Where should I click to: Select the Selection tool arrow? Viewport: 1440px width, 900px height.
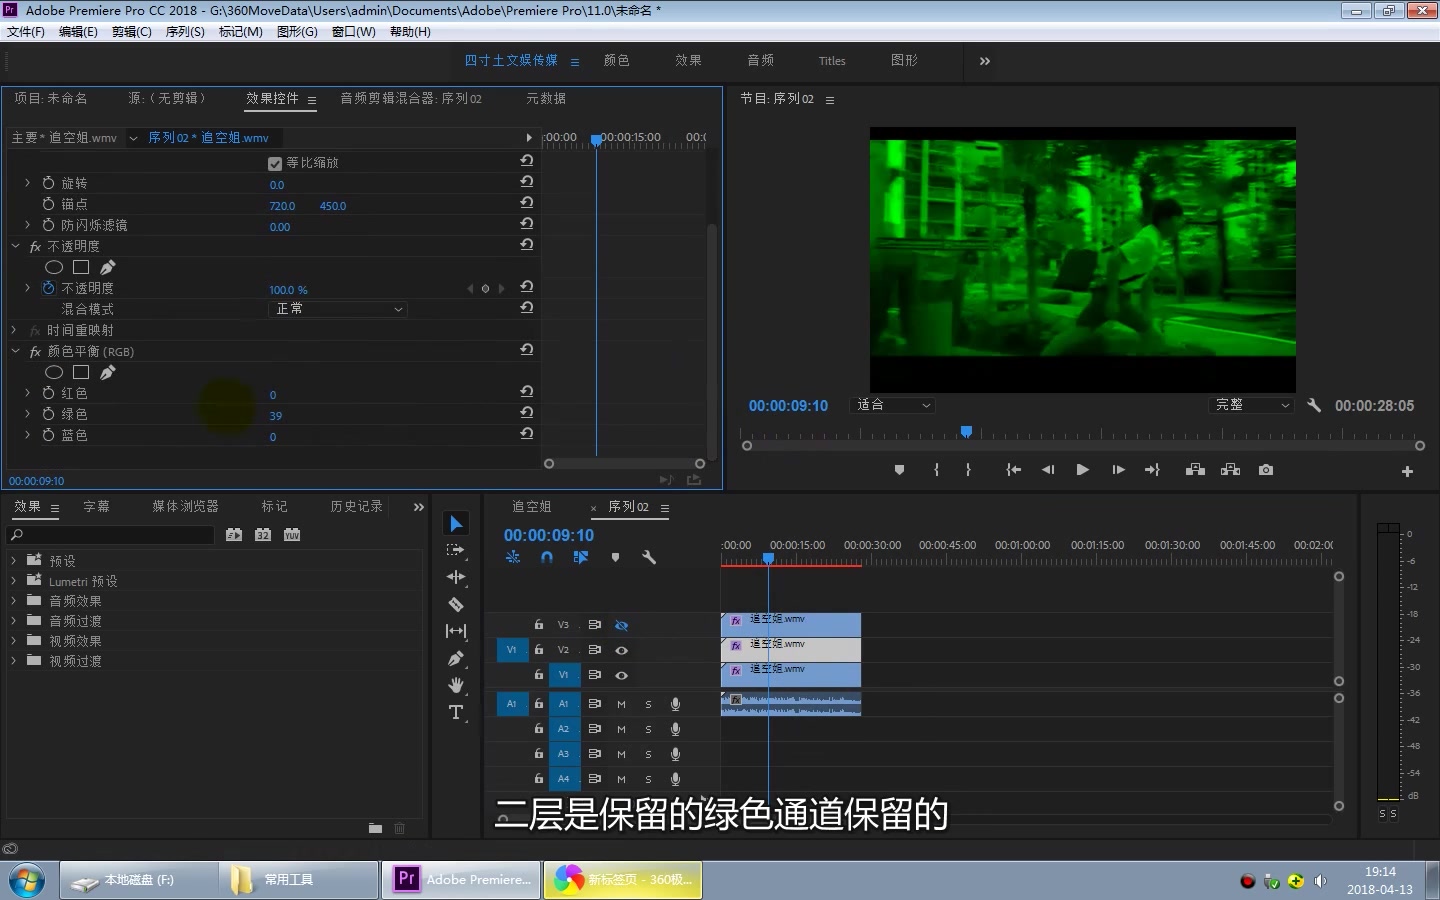(x=456, y=524)
